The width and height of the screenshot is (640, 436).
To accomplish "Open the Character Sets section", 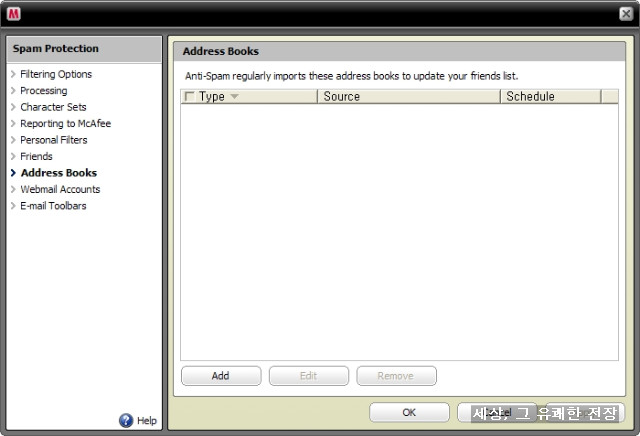I will tap(53, 107).
